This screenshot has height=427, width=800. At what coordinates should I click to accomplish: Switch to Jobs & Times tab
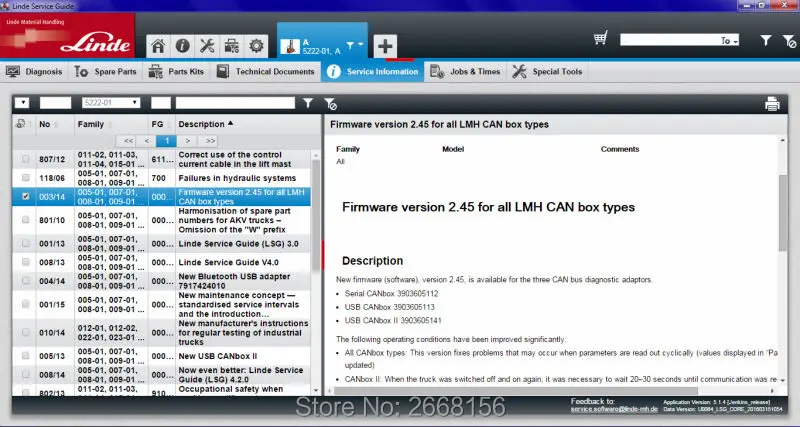pyautogui.click(x=465, y=72)
